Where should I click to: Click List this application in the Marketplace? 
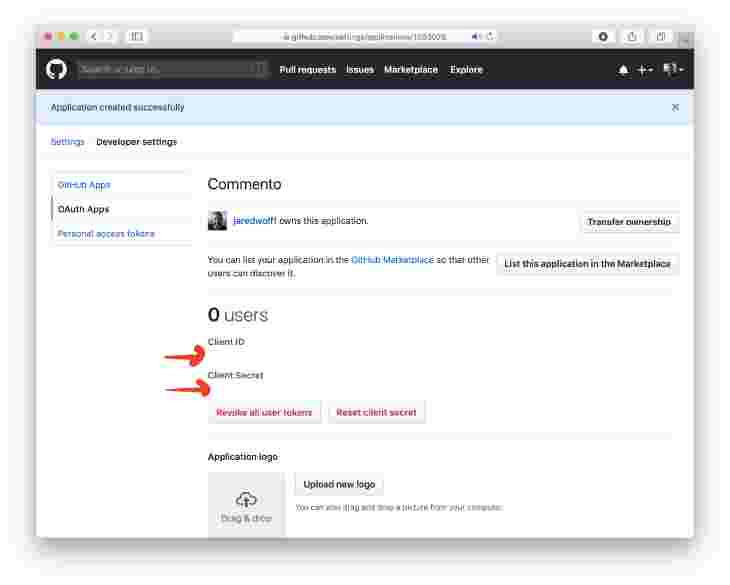coord(587,264)
